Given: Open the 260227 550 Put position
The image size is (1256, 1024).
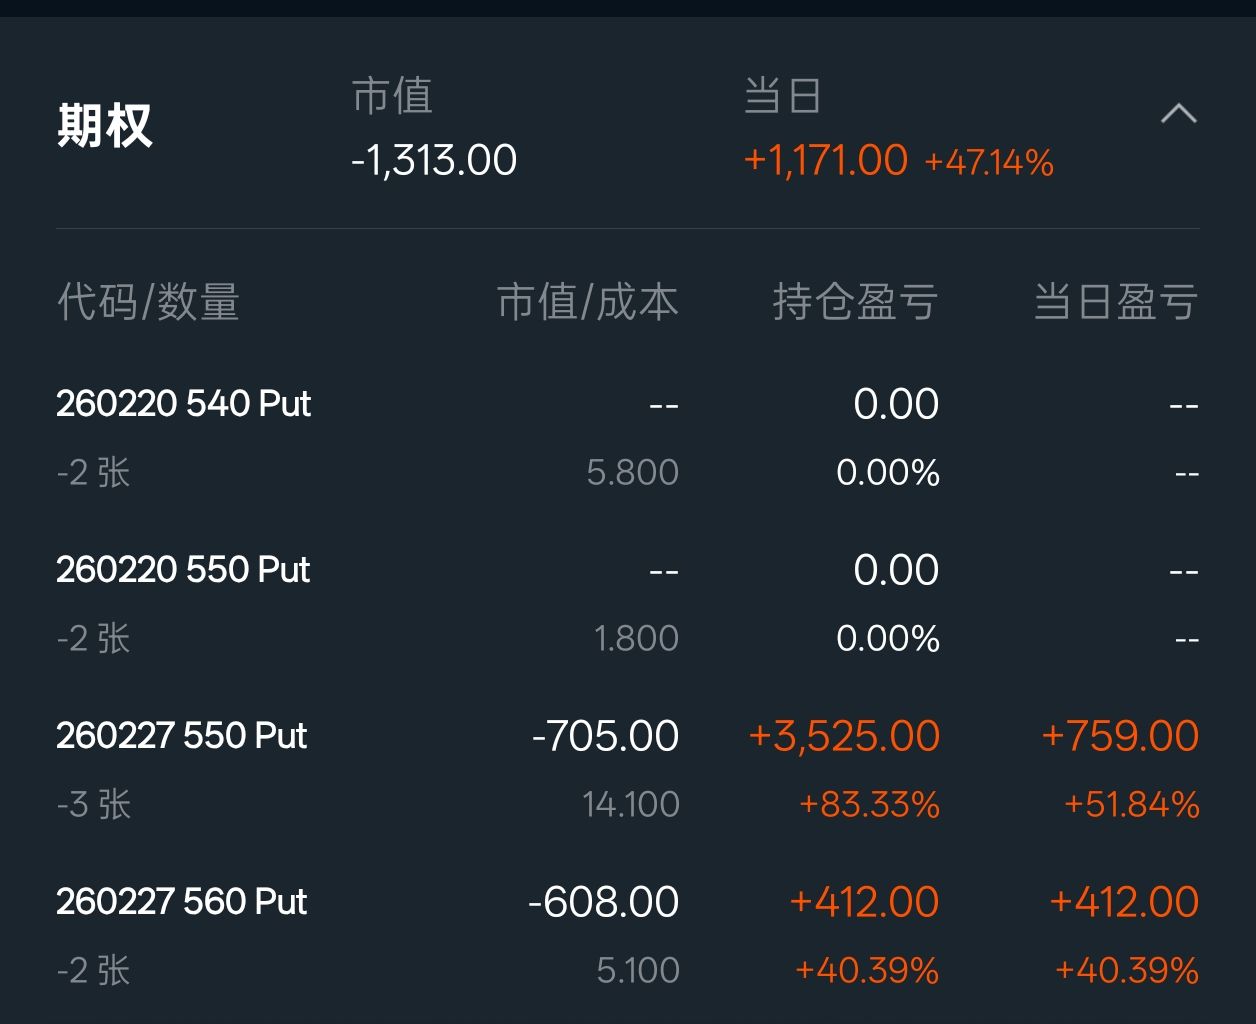Looking at the screenshot, I should 182,736.
